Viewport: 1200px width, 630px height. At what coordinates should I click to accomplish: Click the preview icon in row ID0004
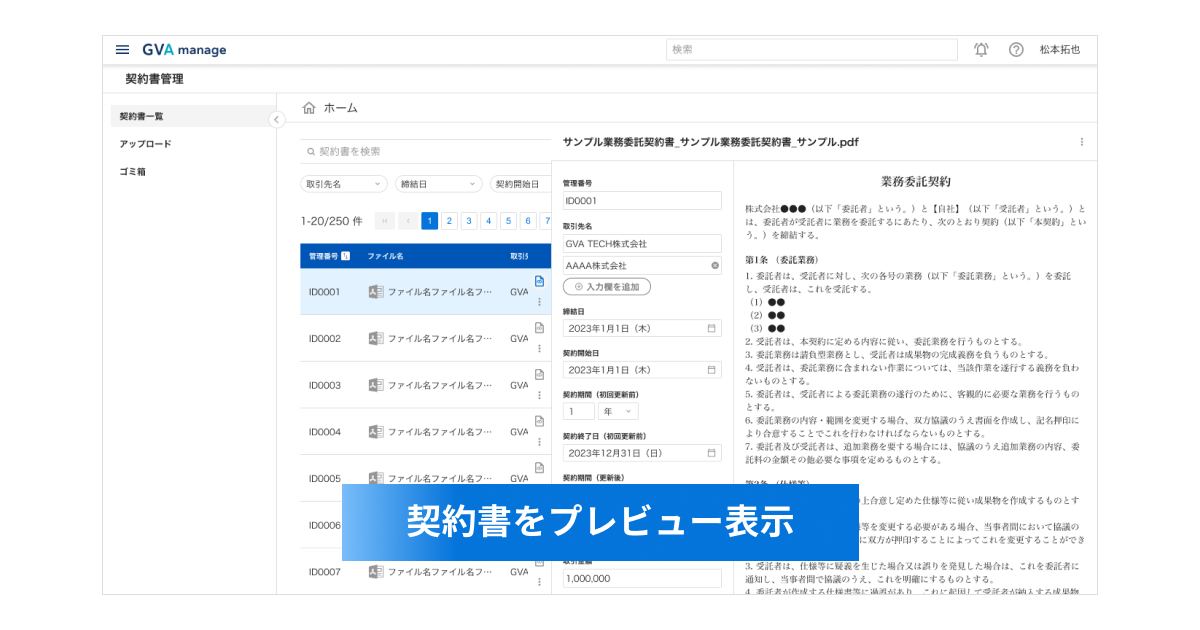[x=539, y=421]
